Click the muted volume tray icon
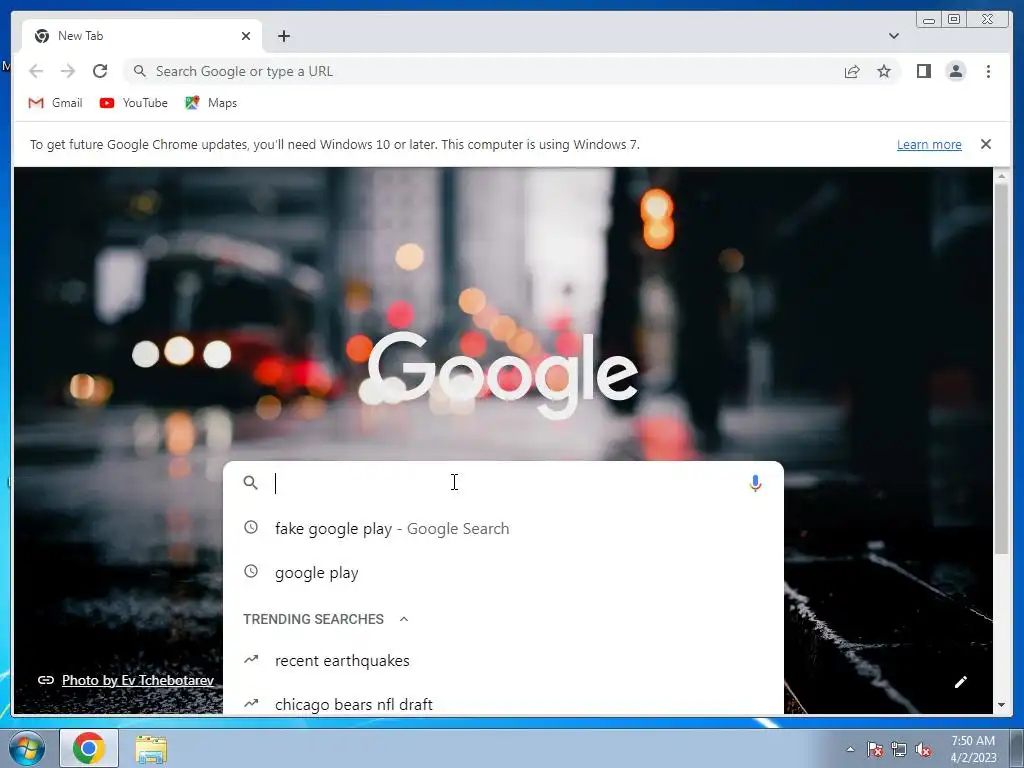The width and height of the screenshot is (1024, 768). (x=923, y=749)
